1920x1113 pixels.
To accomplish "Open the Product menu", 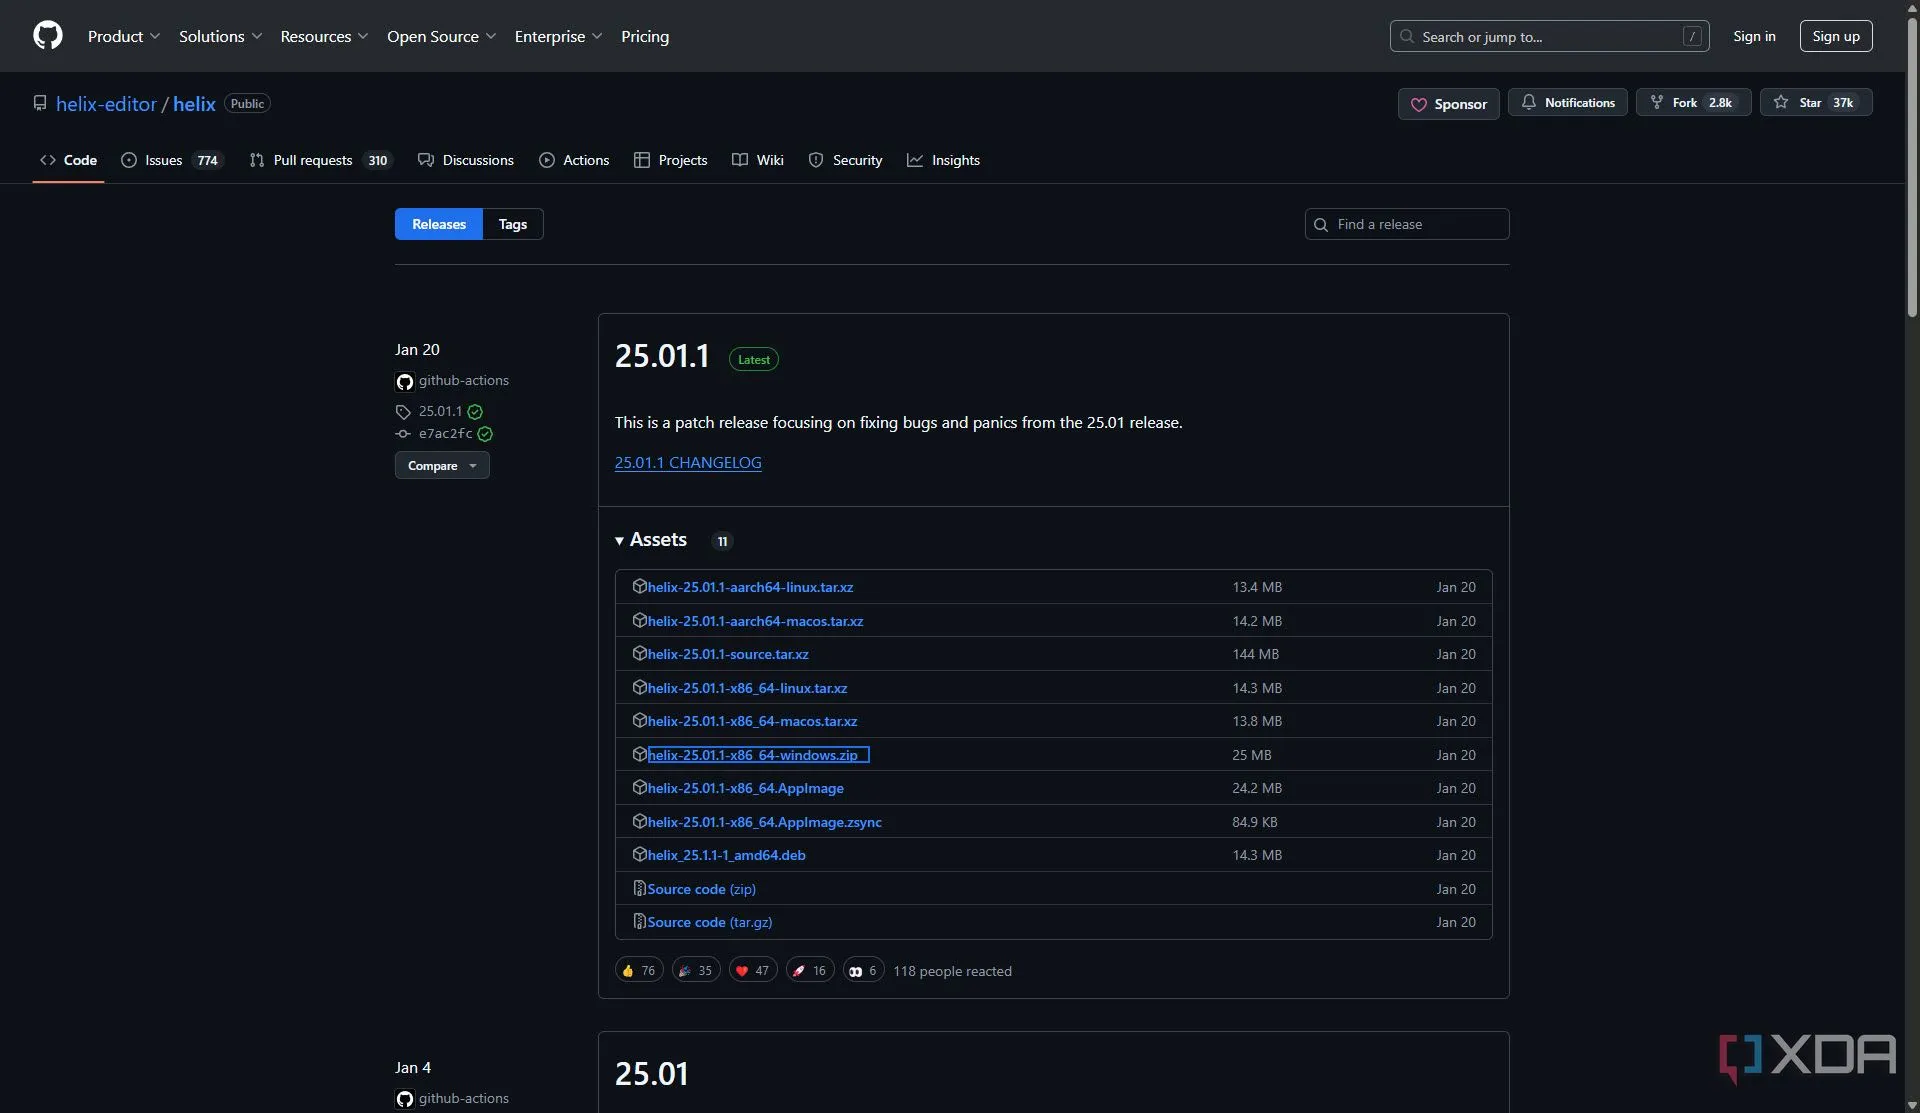I will pyautogui.click(x=124, y=36).
